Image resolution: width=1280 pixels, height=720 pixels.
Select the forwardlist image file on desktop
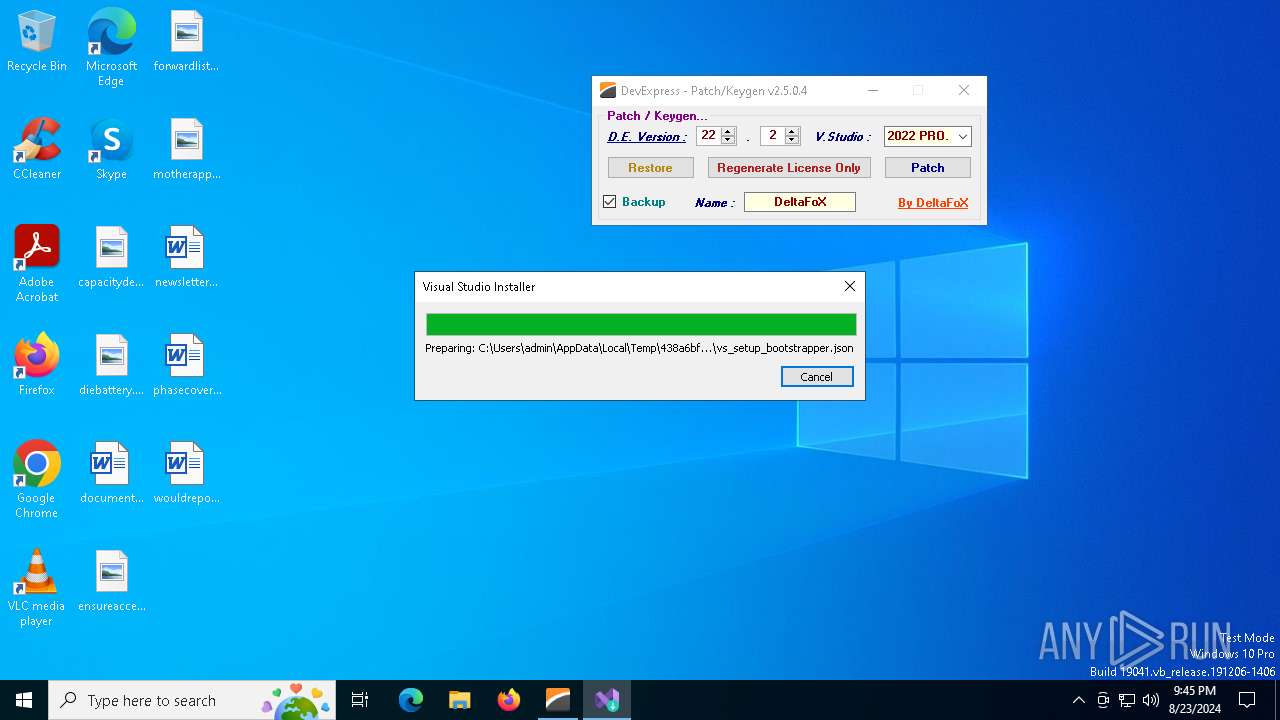tap(186, 42)
